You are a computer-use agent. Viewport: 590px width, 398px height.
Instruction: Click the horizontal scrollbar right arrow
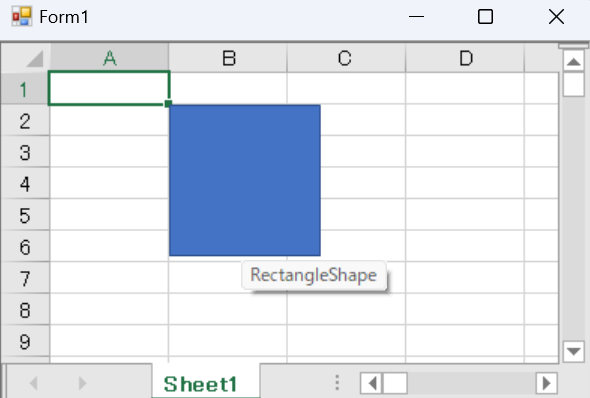click(546, 383)
